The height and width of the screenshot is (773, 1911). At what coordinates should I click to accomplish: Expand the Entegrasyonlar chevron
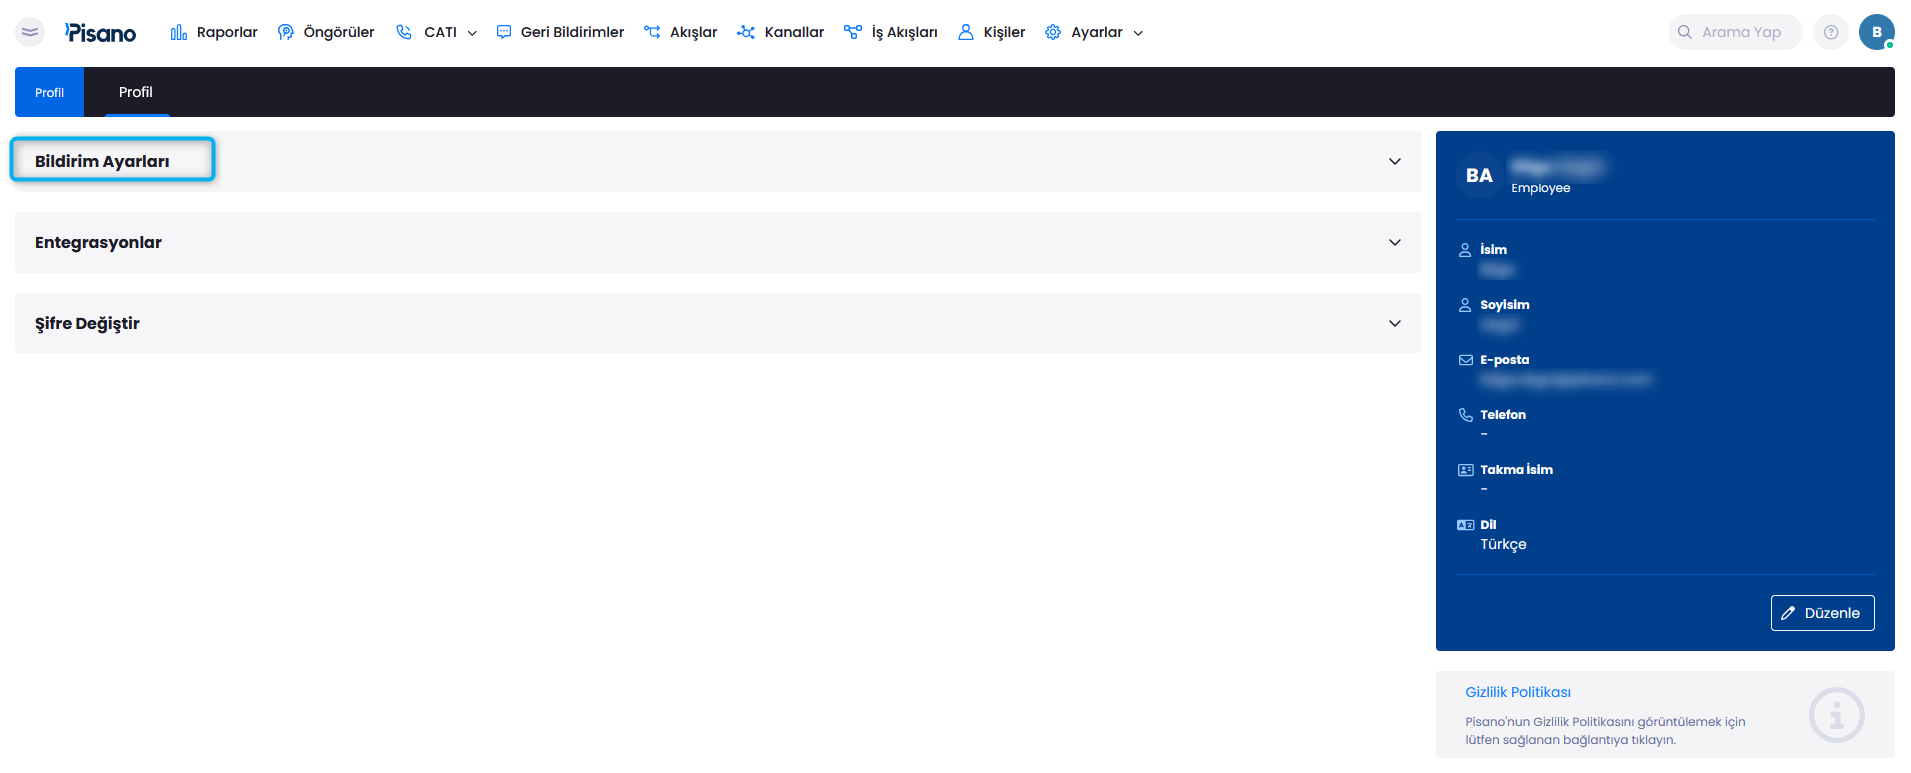[1394, 242]
